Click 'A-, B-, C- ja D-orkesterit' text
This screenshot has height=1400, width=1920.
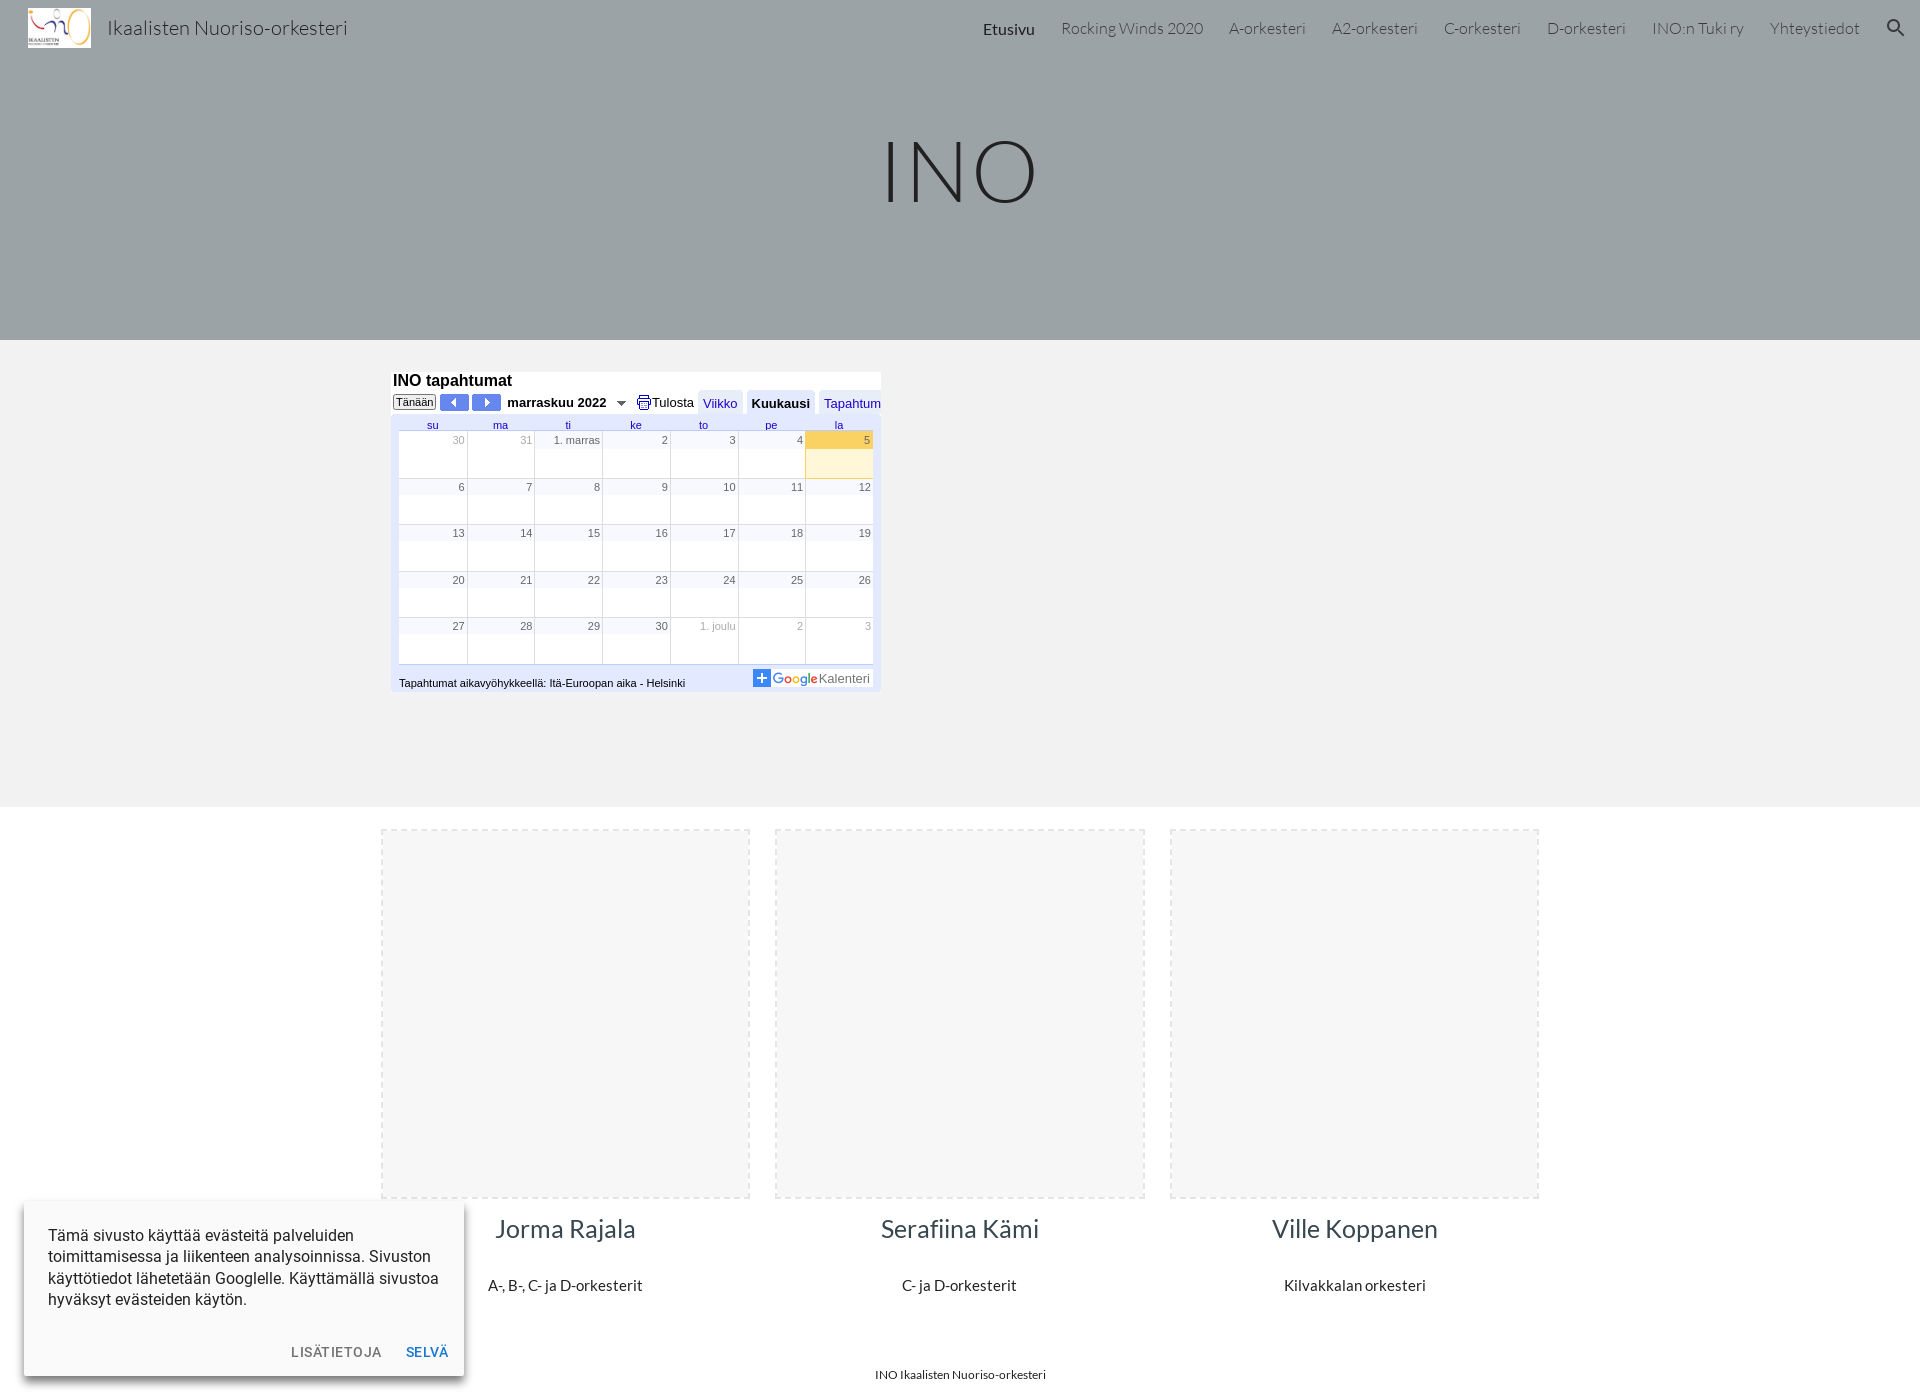(565, 1285)
